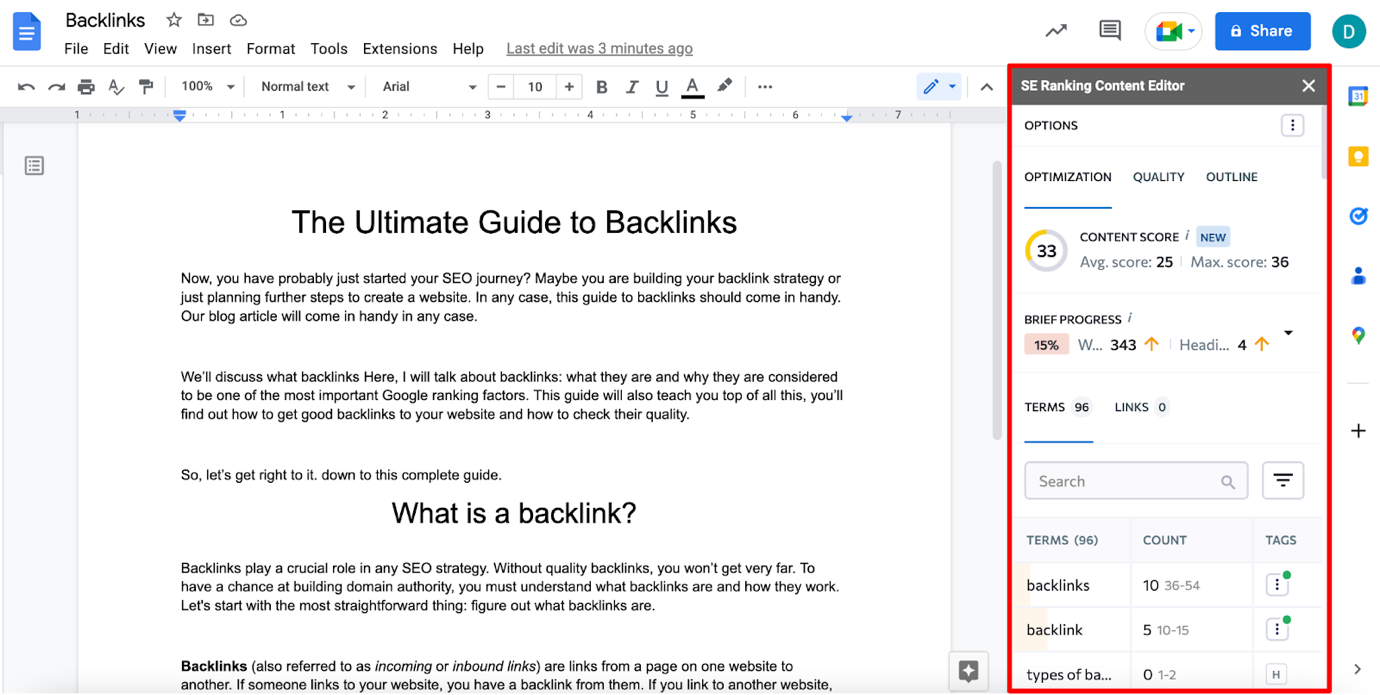Open tags menu for backlink term
1380x695 pixels.
[1277, 630]
